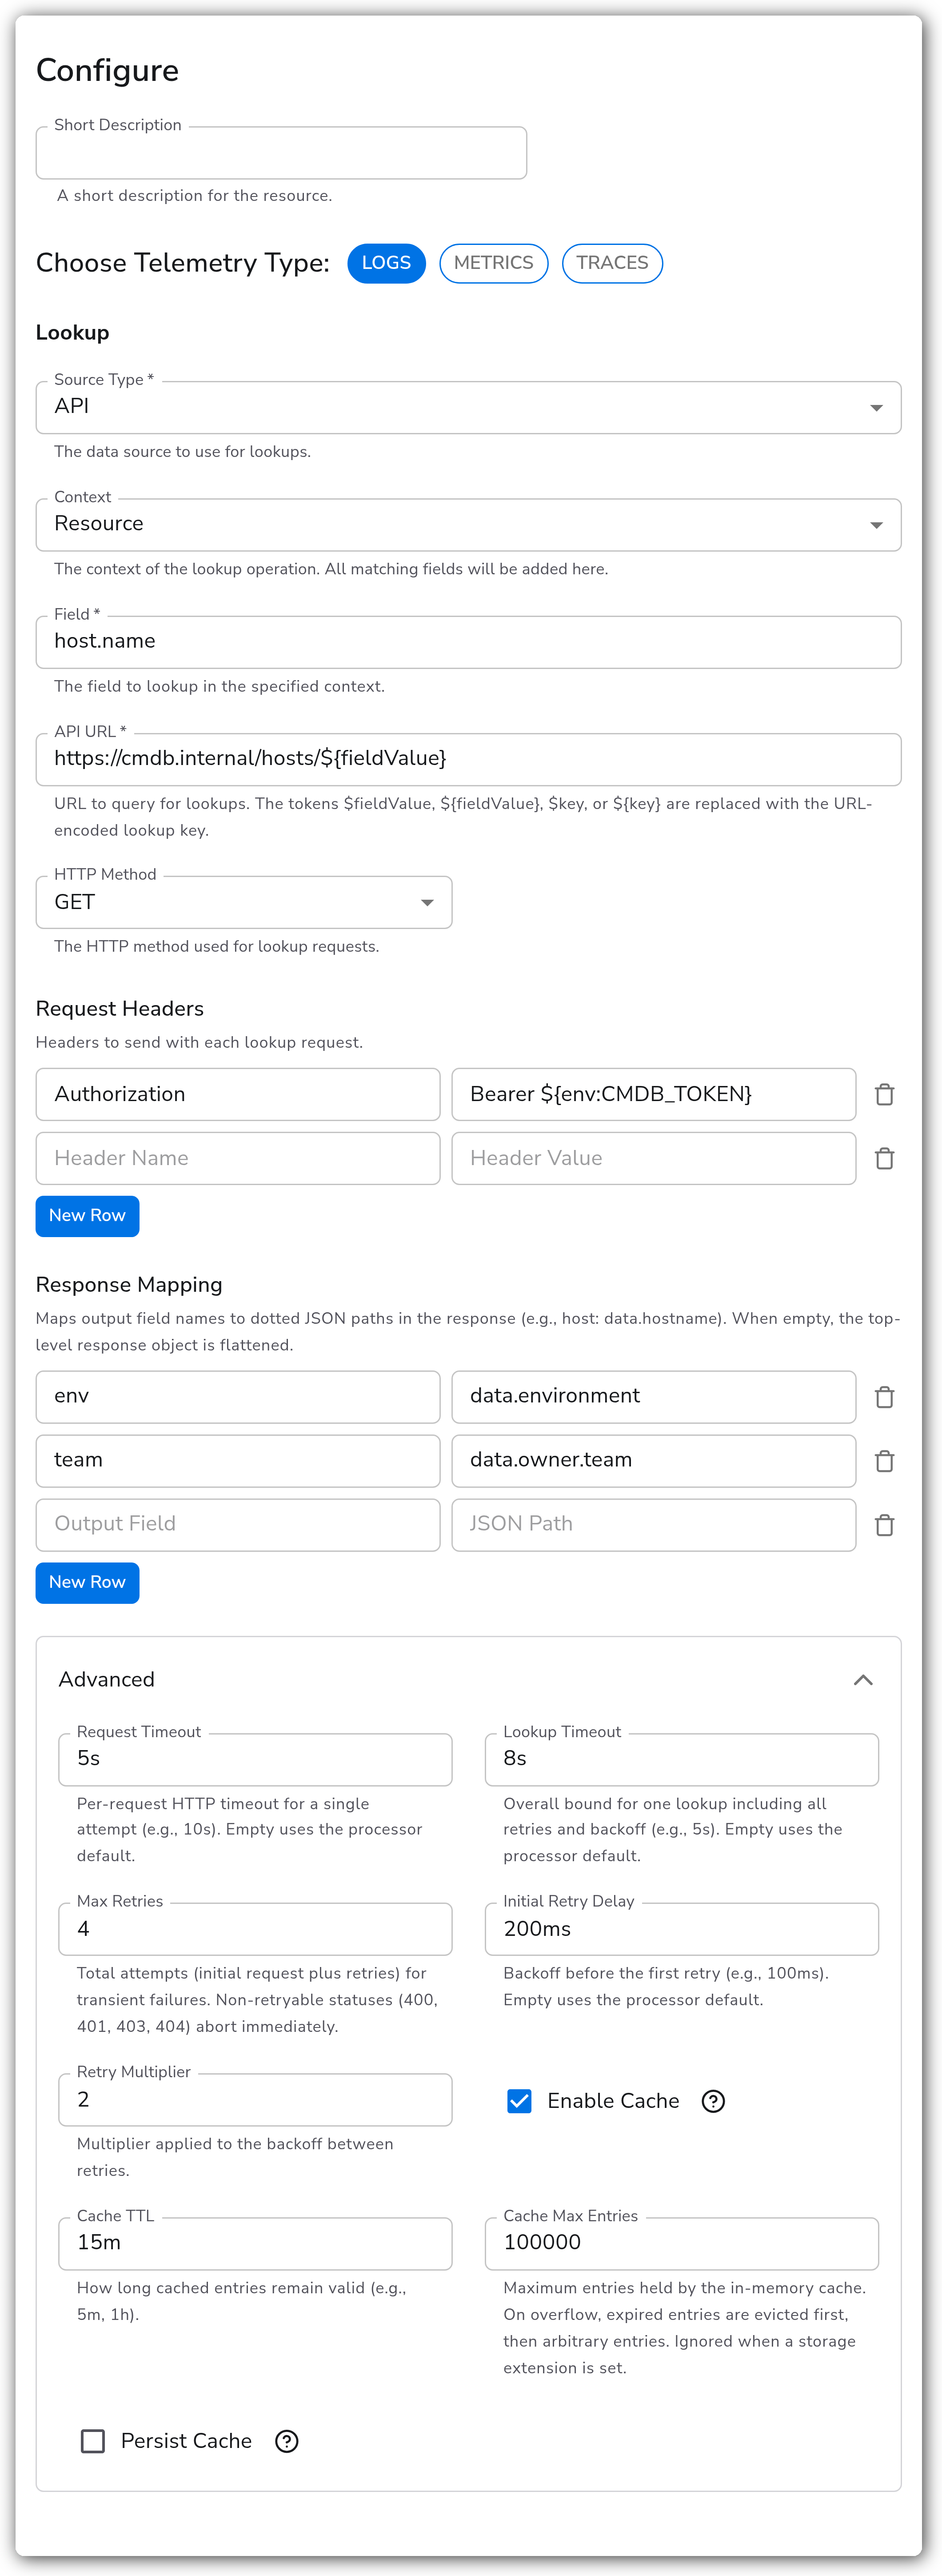Open the HTTP Method dropdown
The height and width of the screenshot is (2576, 942).
[244, 902]
